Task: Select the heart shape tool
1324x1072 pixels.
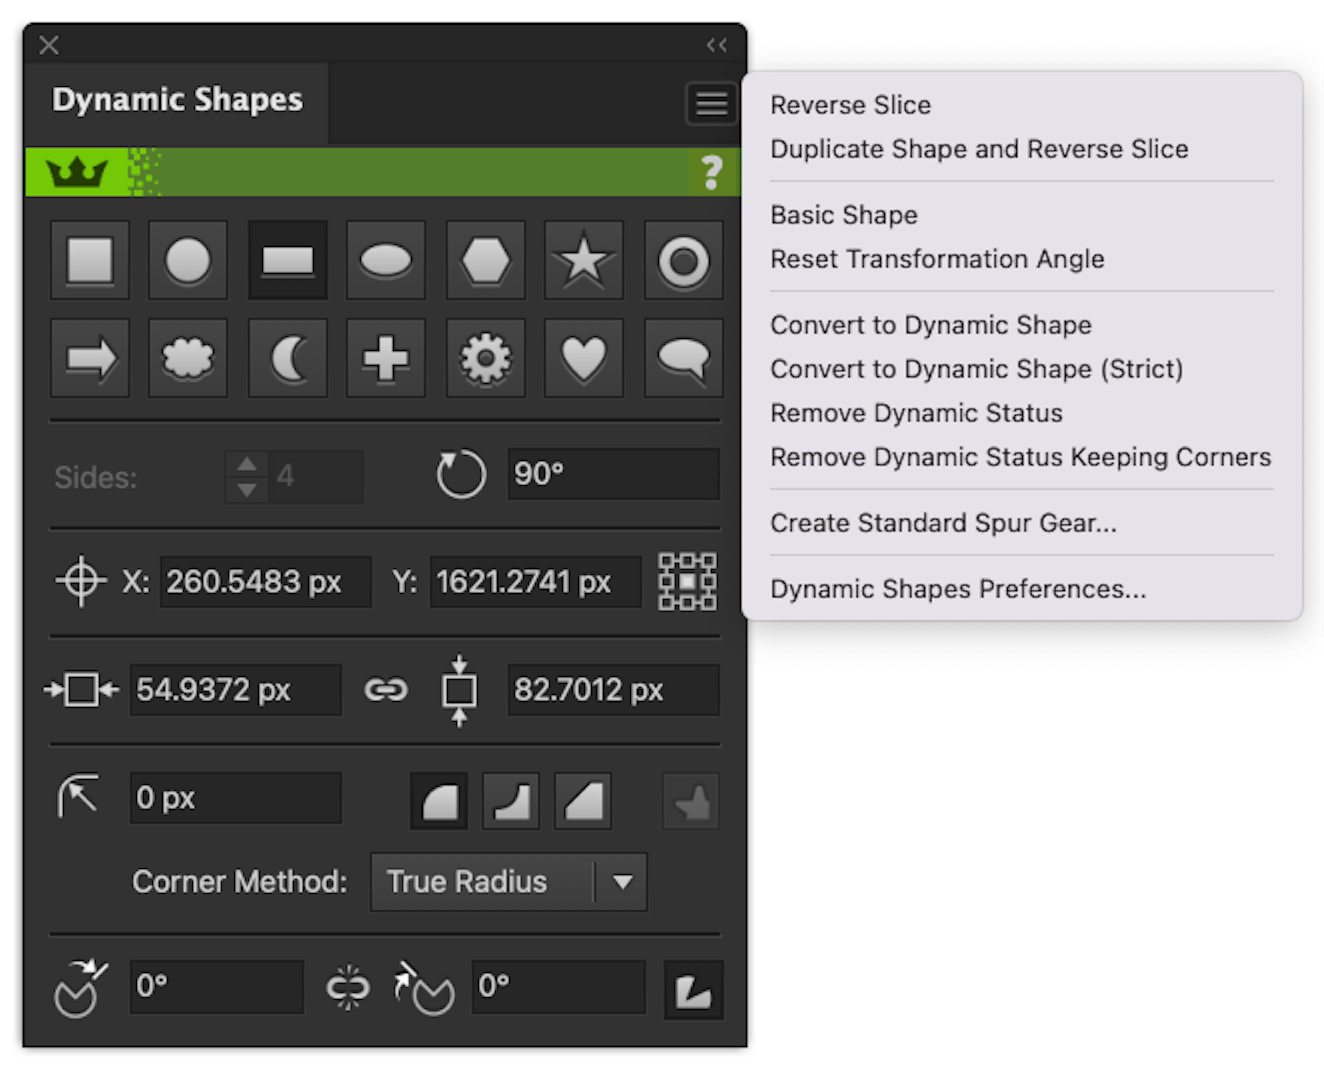Action: (x=583, y=358)
